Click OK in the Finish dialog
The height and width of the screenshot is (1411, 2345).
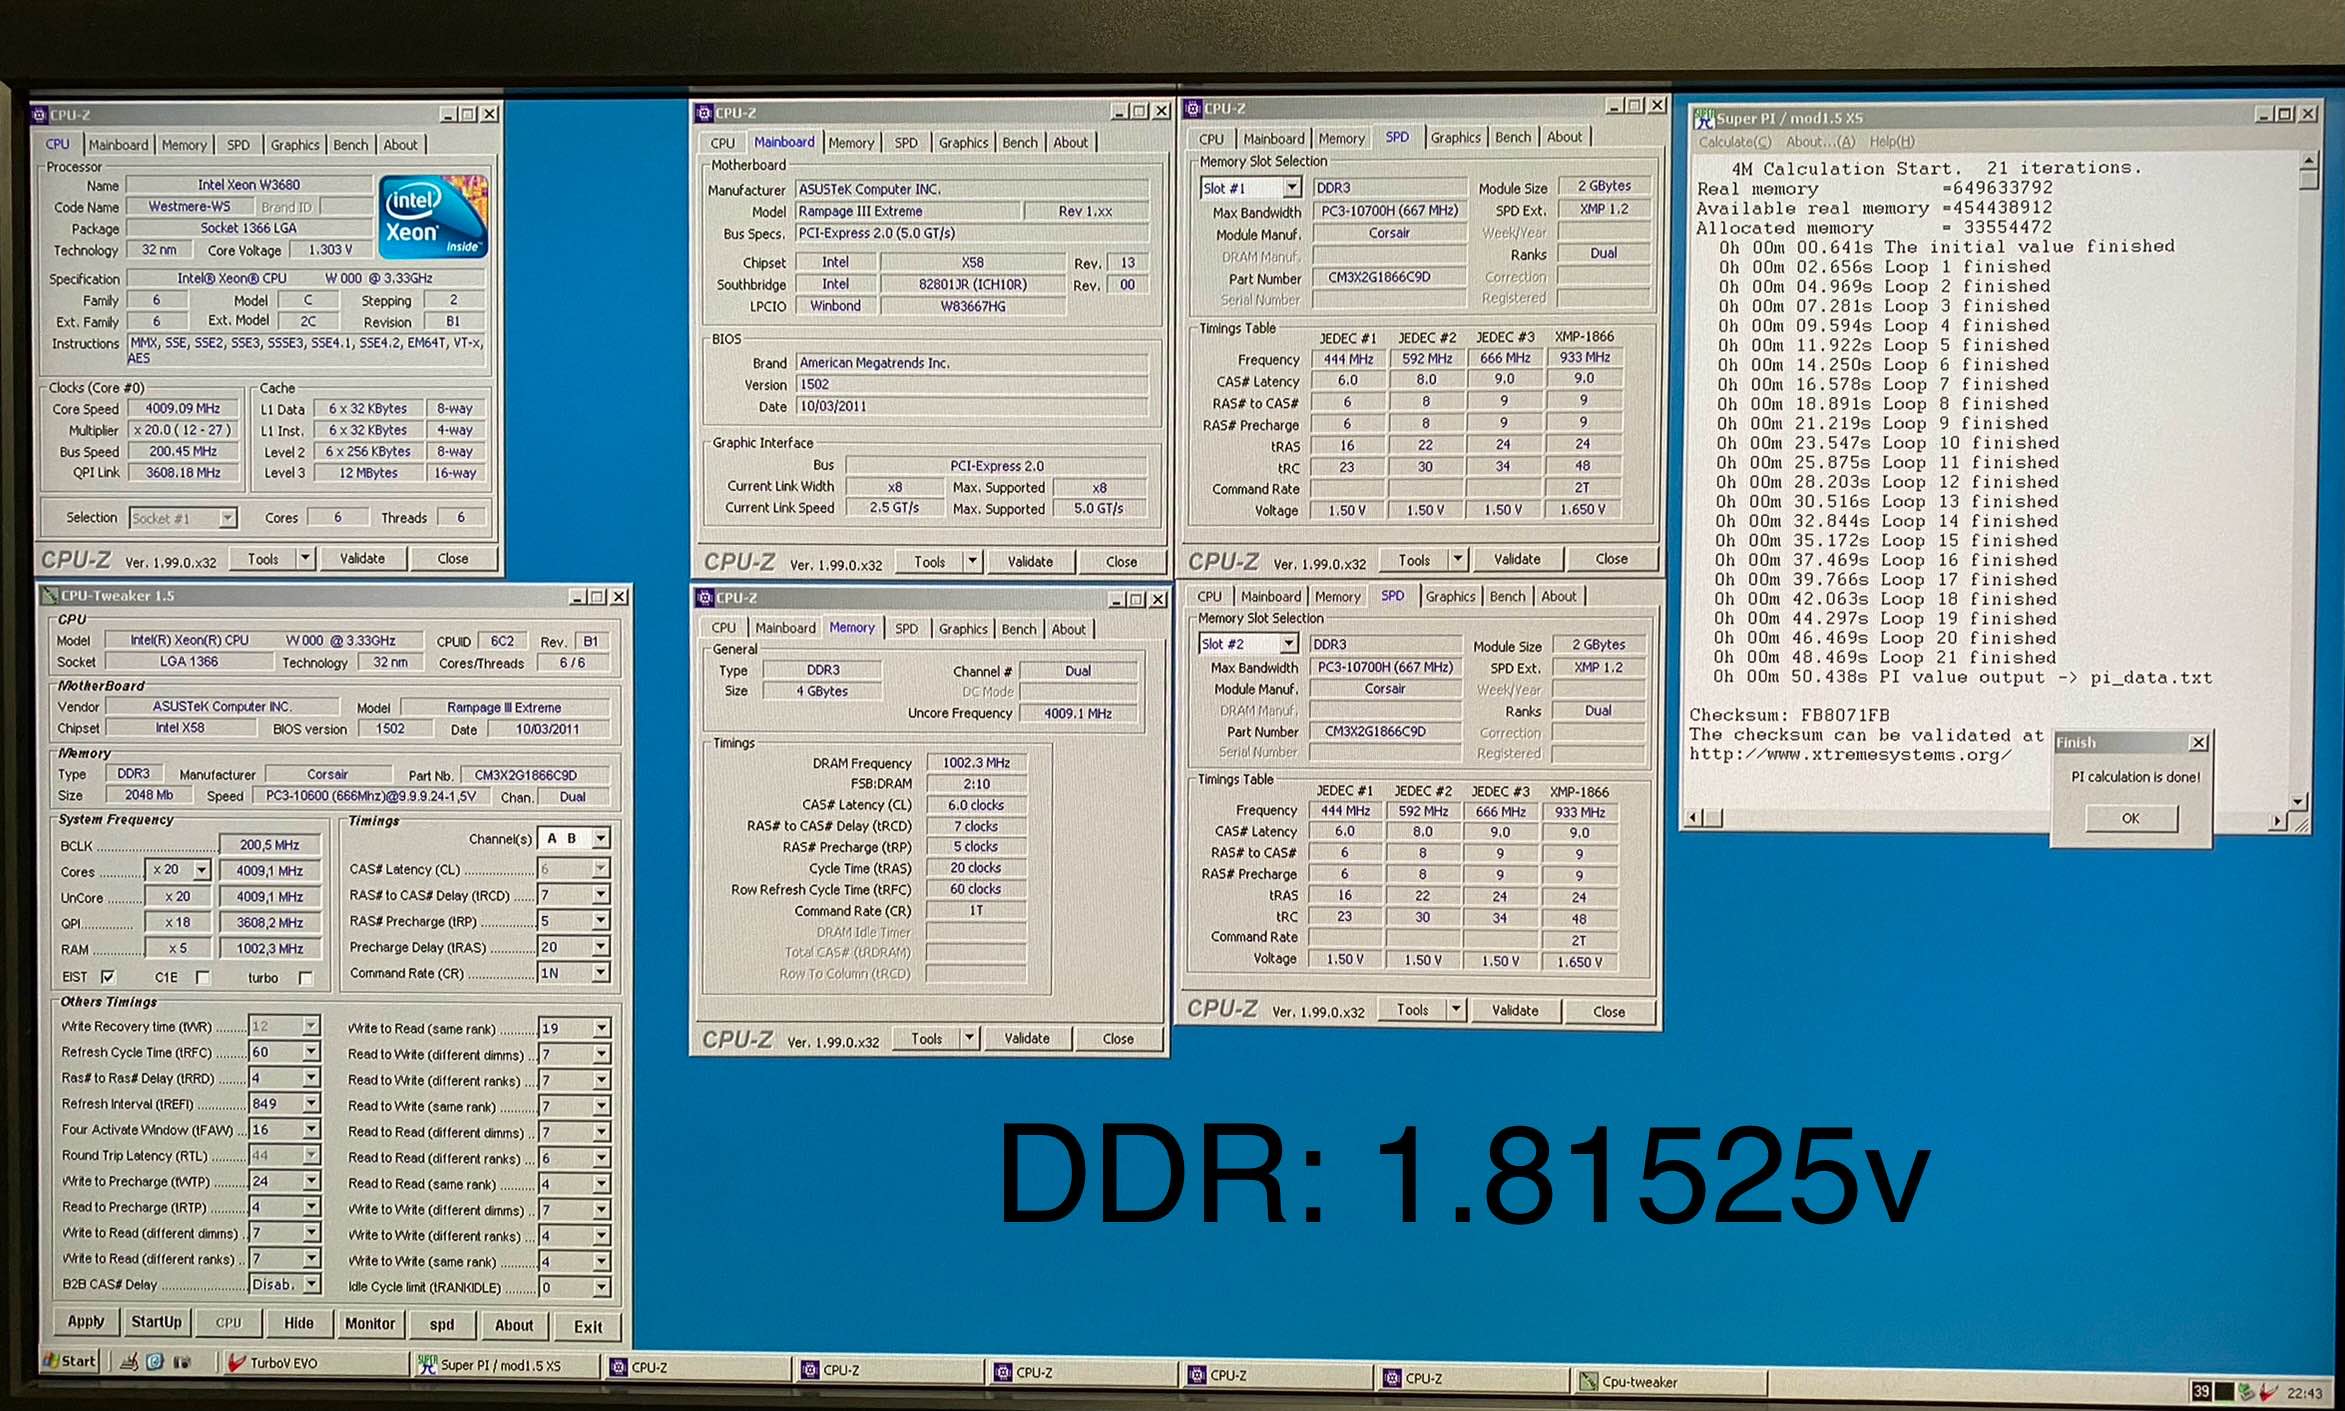pos(2130,818)
